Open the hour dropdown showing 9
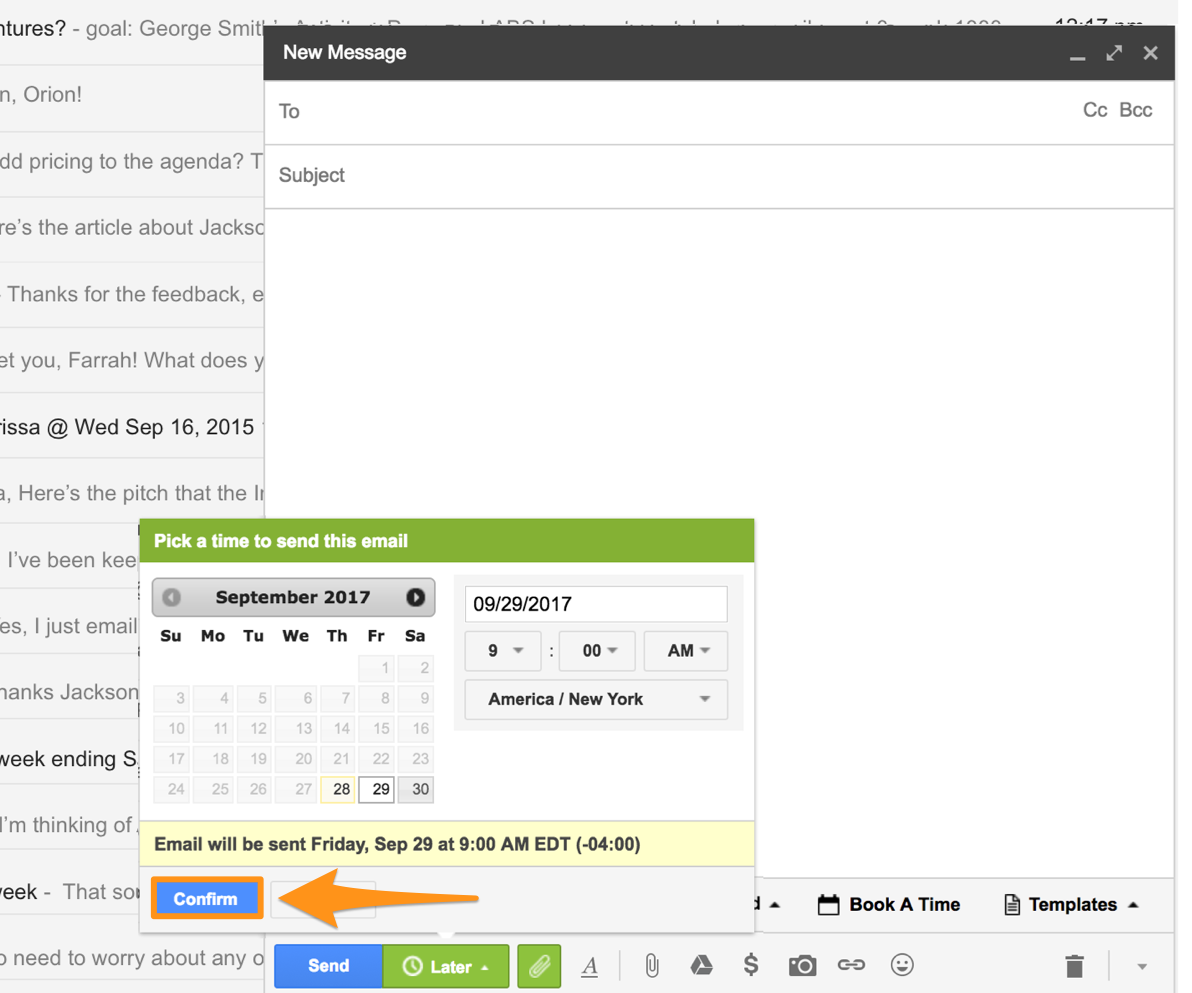The width and height of the screenshot is (1192, 993). (x=503, y=651)
